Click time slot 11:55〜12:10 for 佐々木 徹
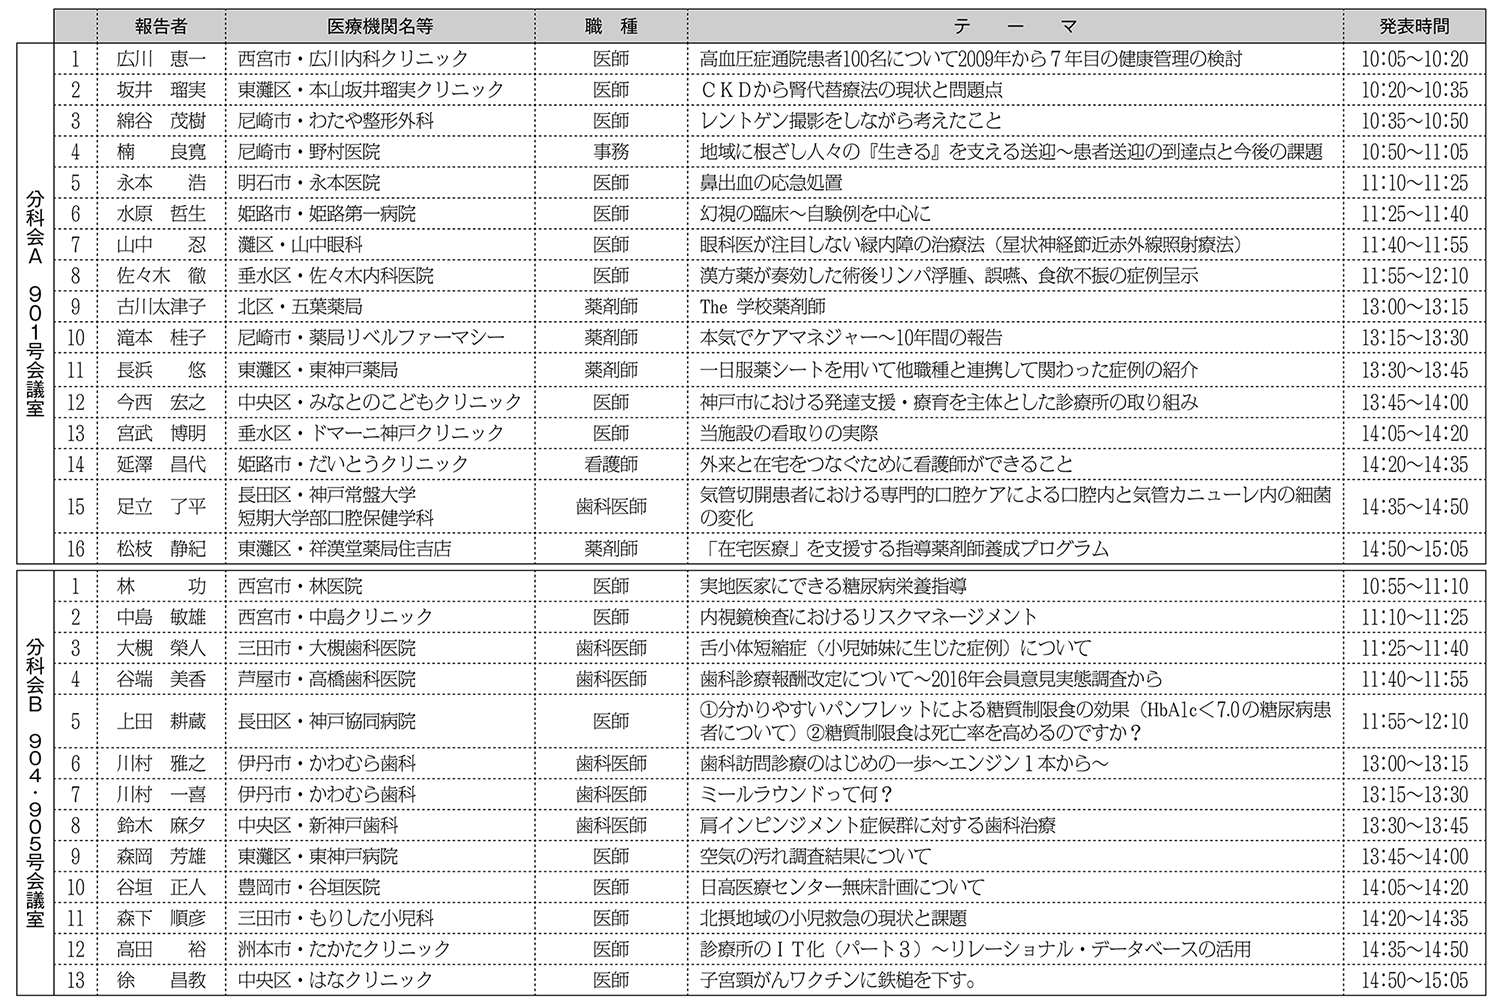Viewport: 1500px width, 1007px height. (1415, 276)
